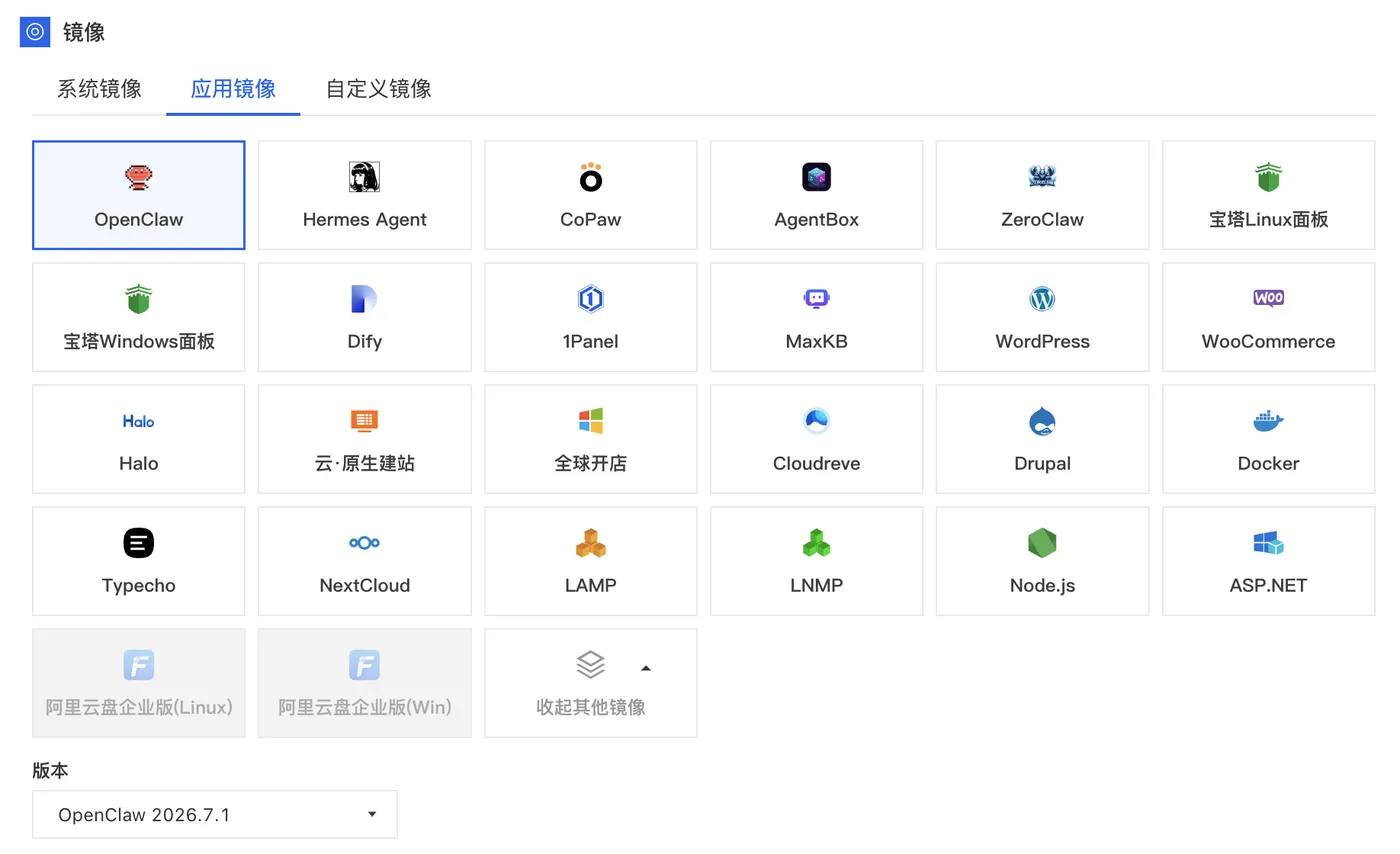Viewport: 1400px width, 854px height.
Task: Select the Halo logo icon
Action: (x=139, y=421)
